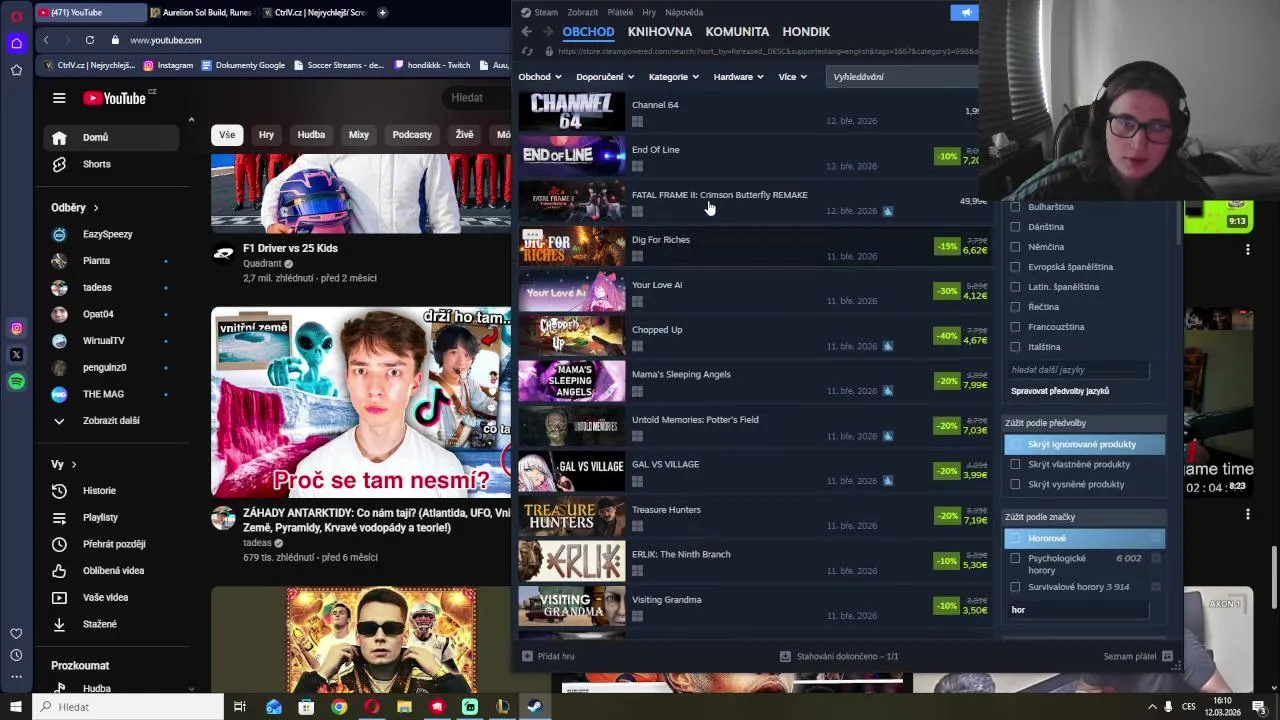Switch to KOMUNITA tab in Steam
This screenshot has height=720, width=1280.
click(737, 32)
